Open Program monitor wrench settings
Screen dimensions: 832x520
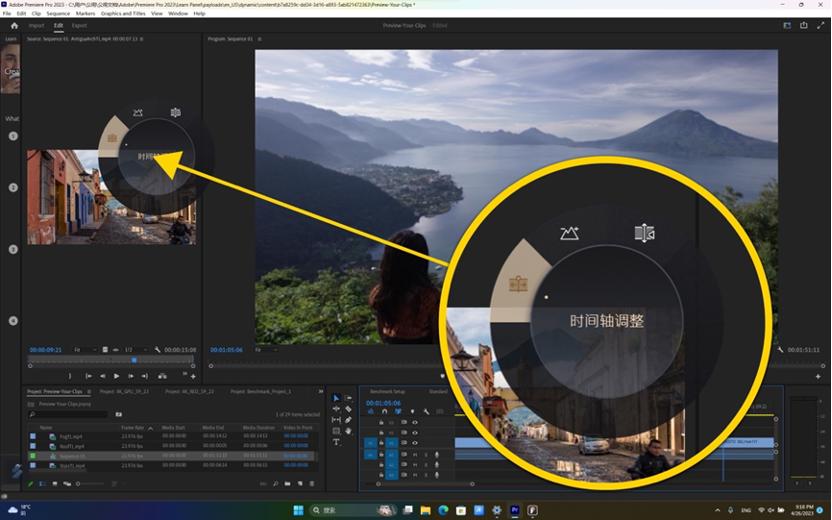pos(781,350)
